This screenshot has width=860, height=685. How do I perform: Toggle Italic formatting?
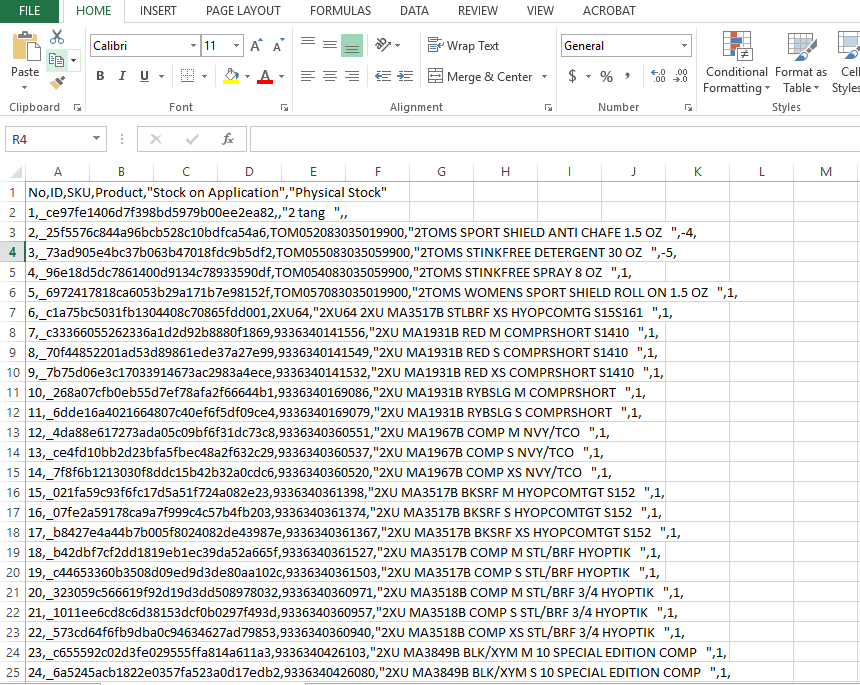(x=122, y=76)
